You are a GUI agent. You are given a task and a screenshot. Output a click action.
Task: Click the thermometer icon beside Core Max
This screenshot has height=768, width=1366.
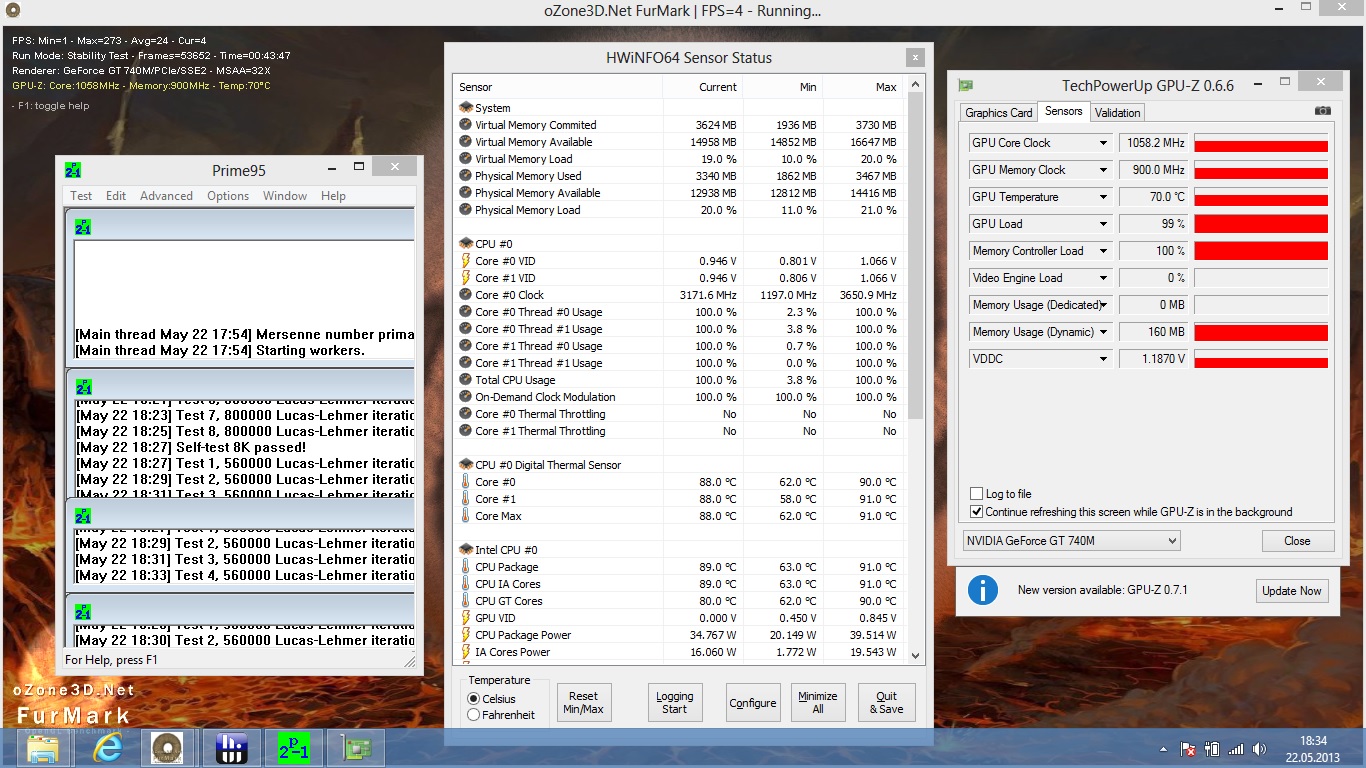(x=466, y=516)
